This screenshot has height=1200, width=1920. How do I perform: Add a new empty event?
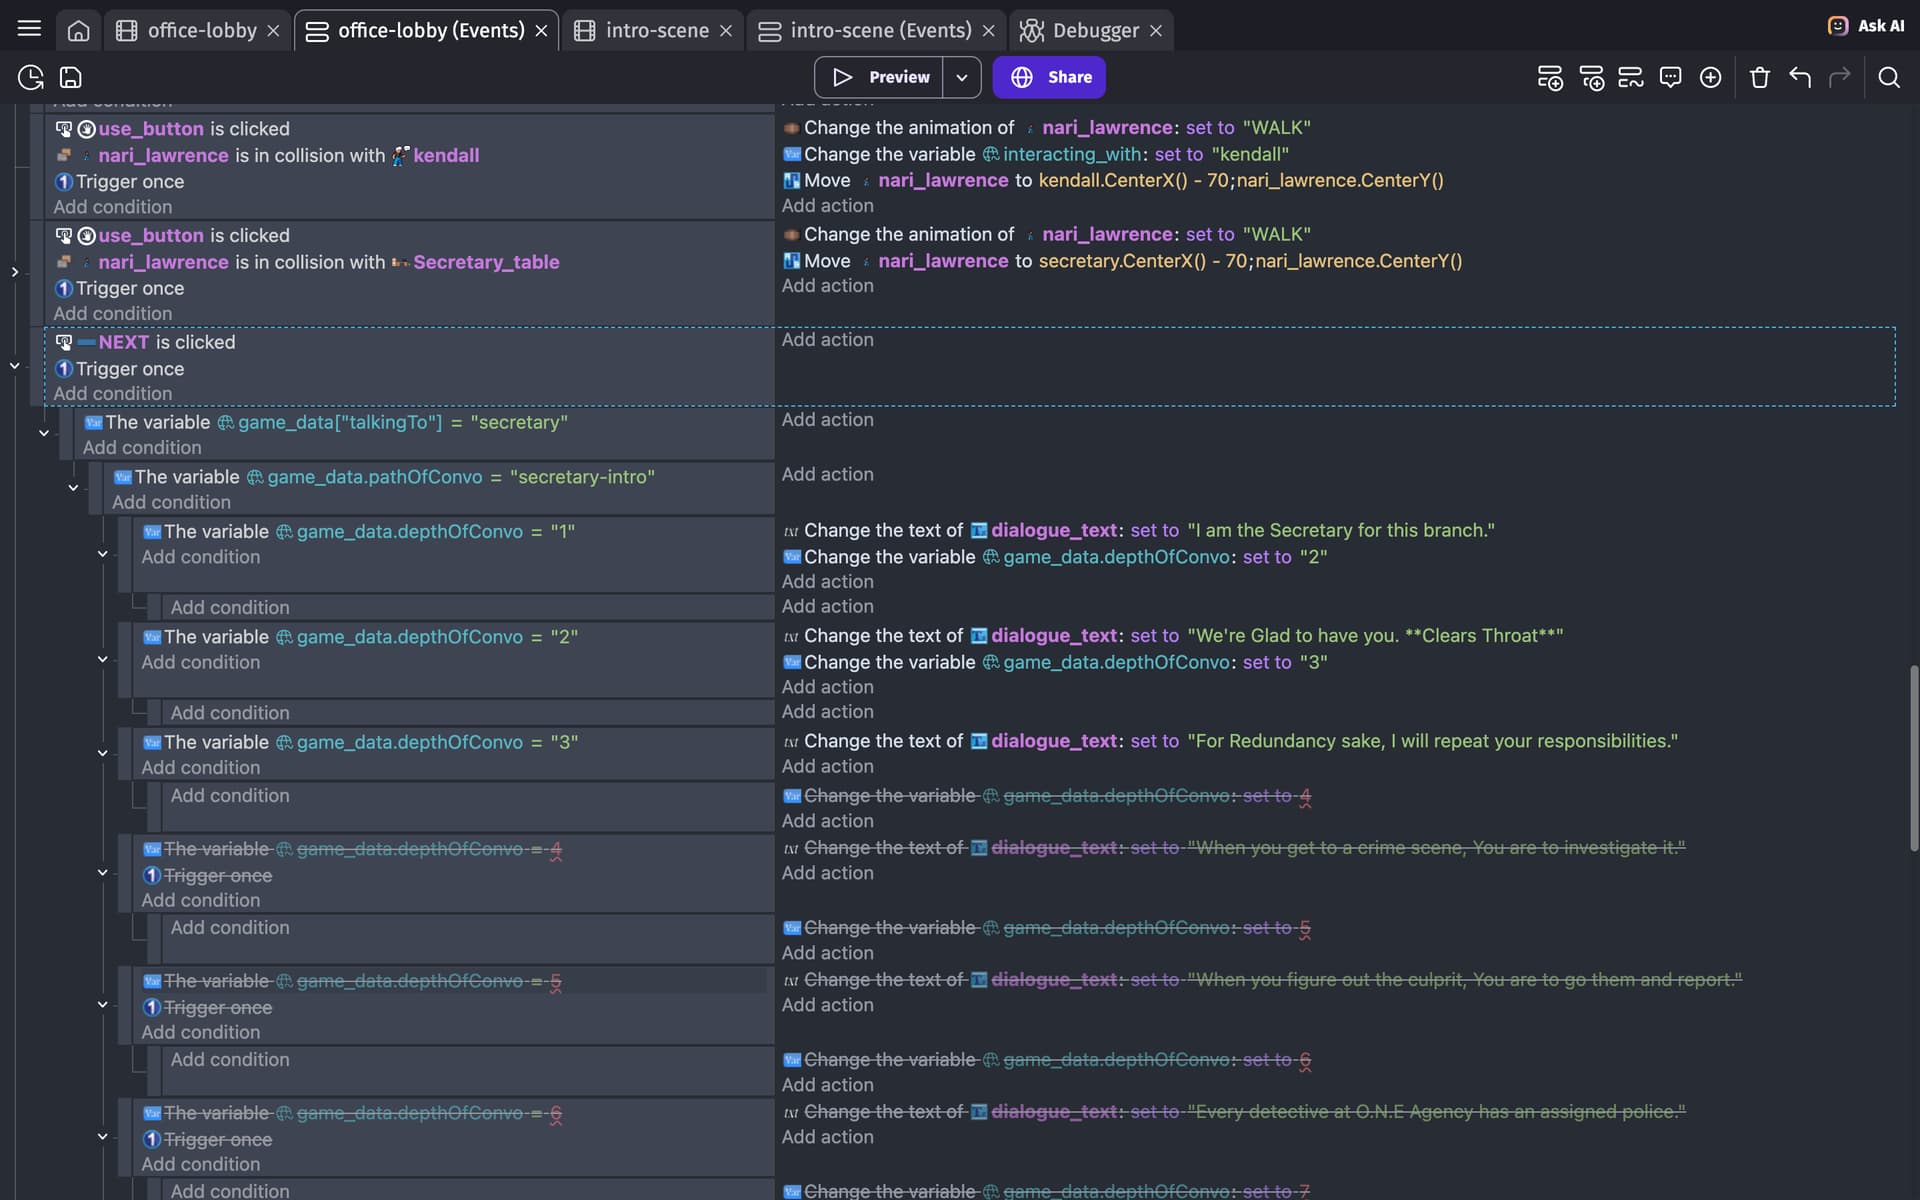1550,77
